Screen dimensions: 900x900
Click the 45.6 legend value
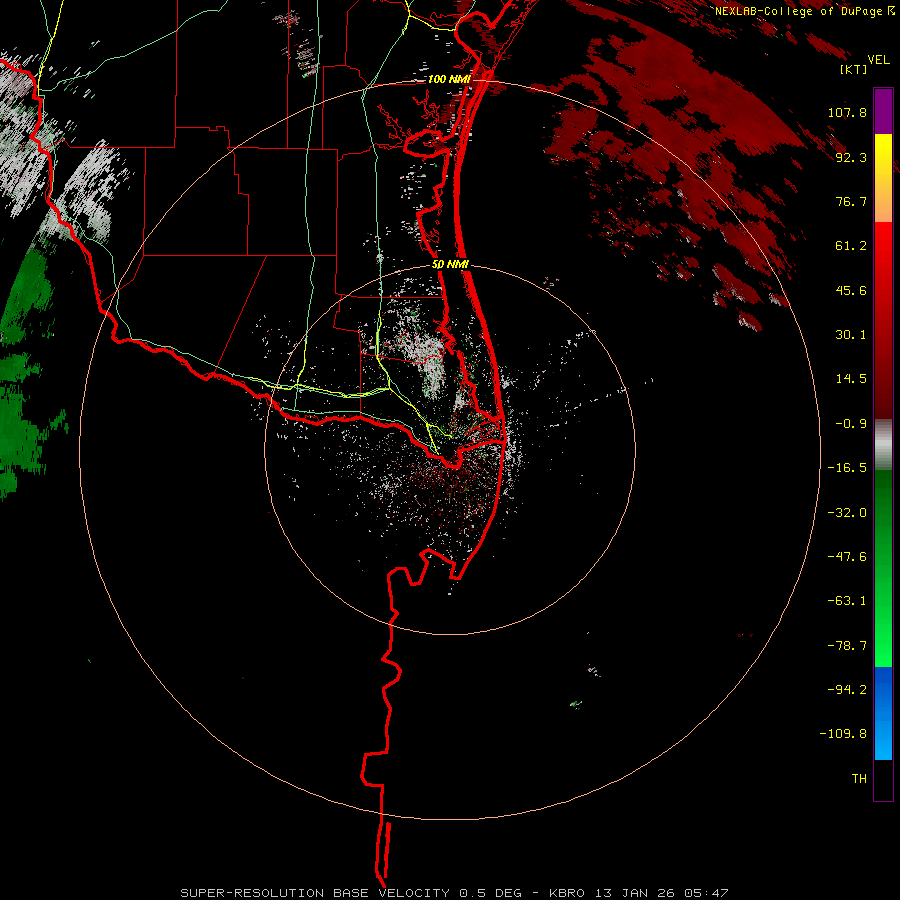851,290
